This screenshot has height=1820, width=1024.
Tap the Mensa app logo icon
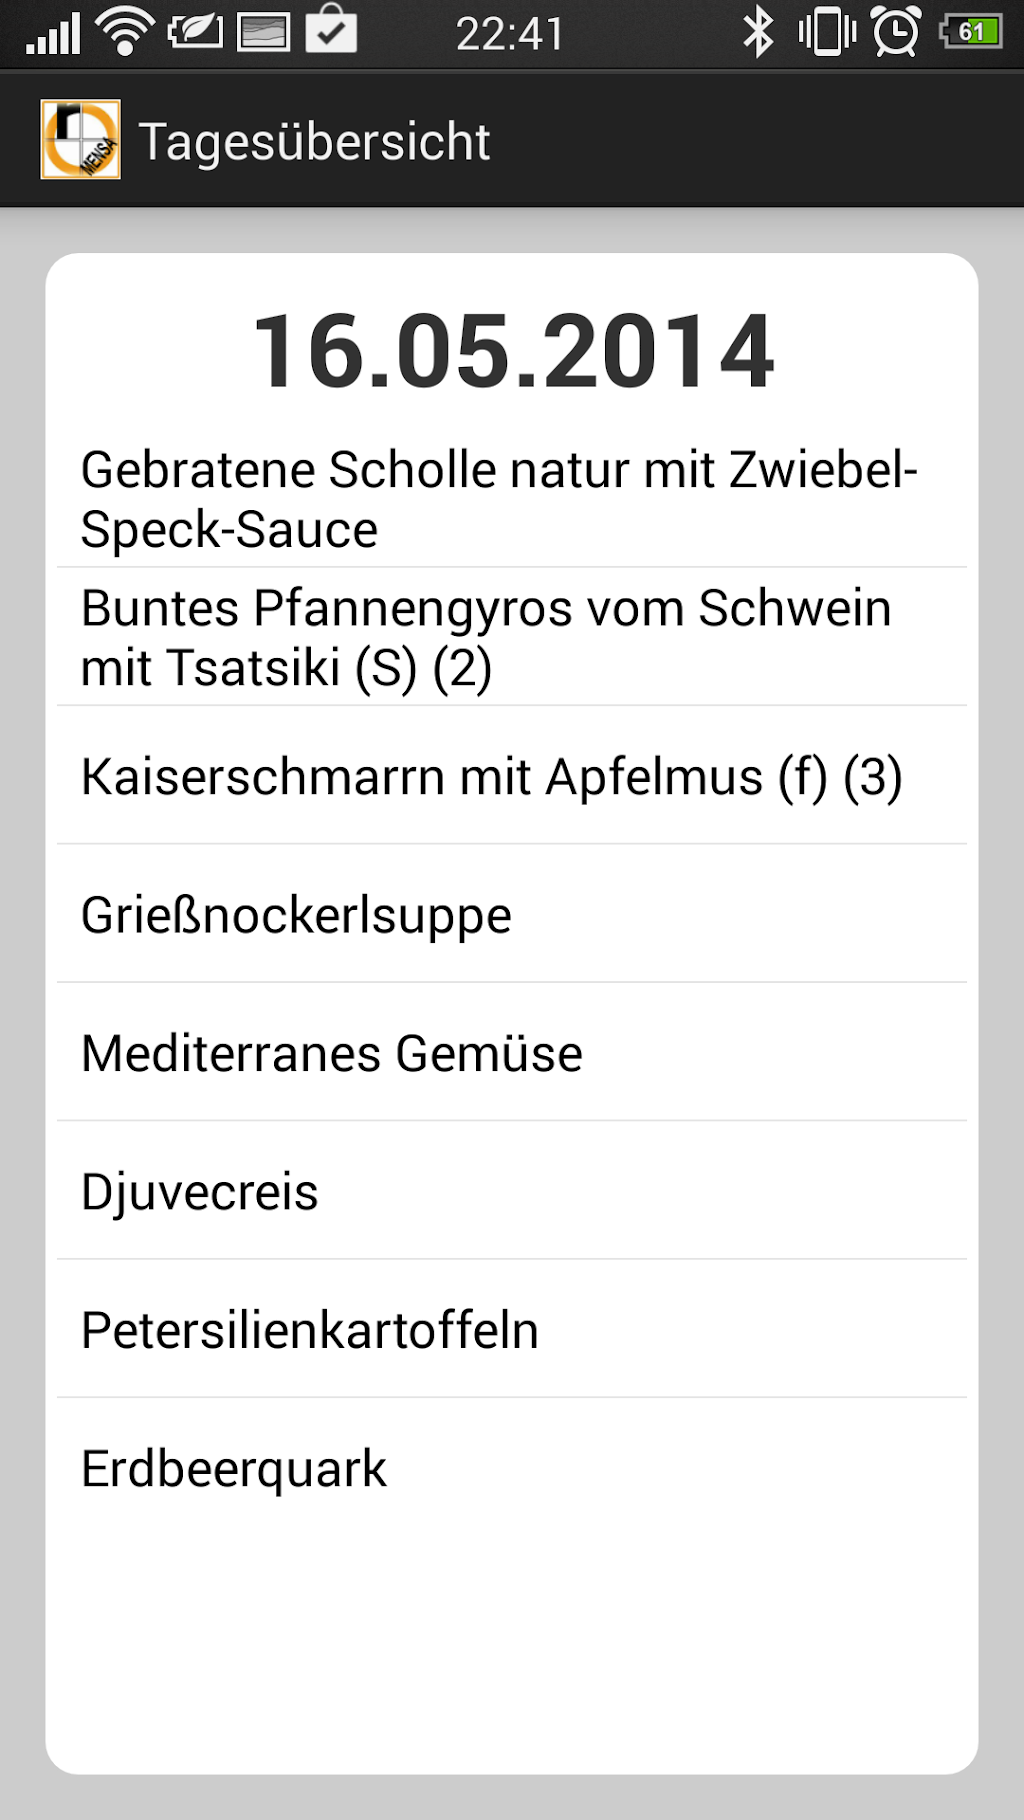(80, 140)
